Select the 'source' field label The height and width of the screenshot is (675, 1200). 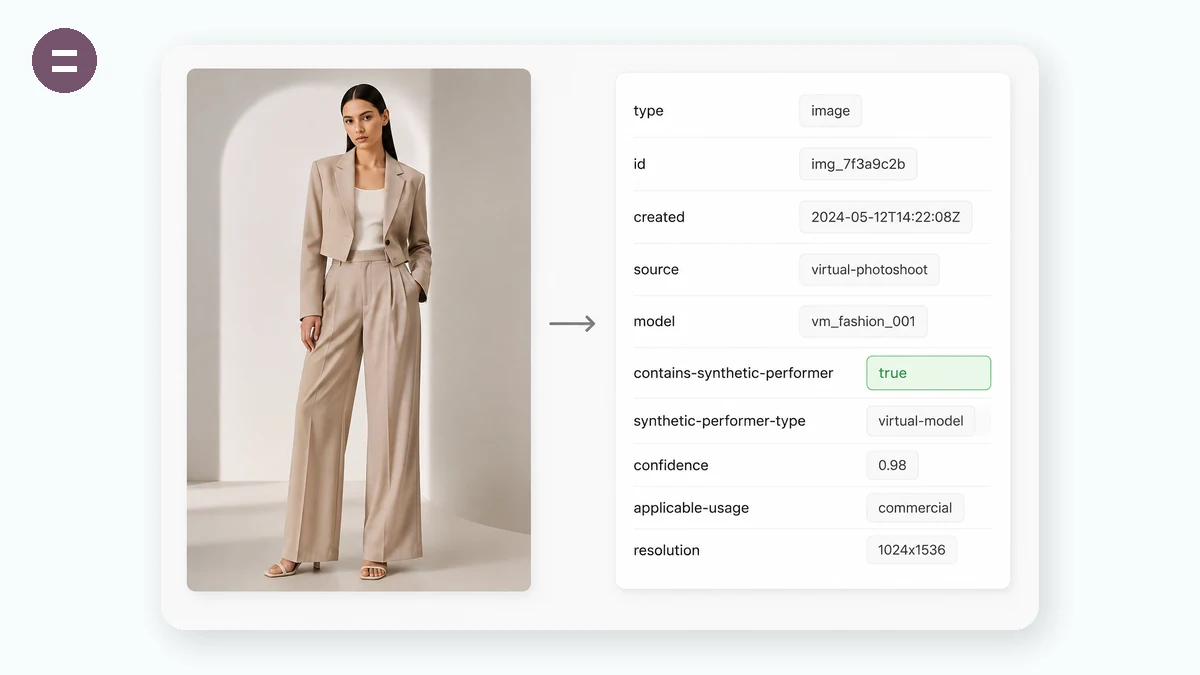coord(656,270)
